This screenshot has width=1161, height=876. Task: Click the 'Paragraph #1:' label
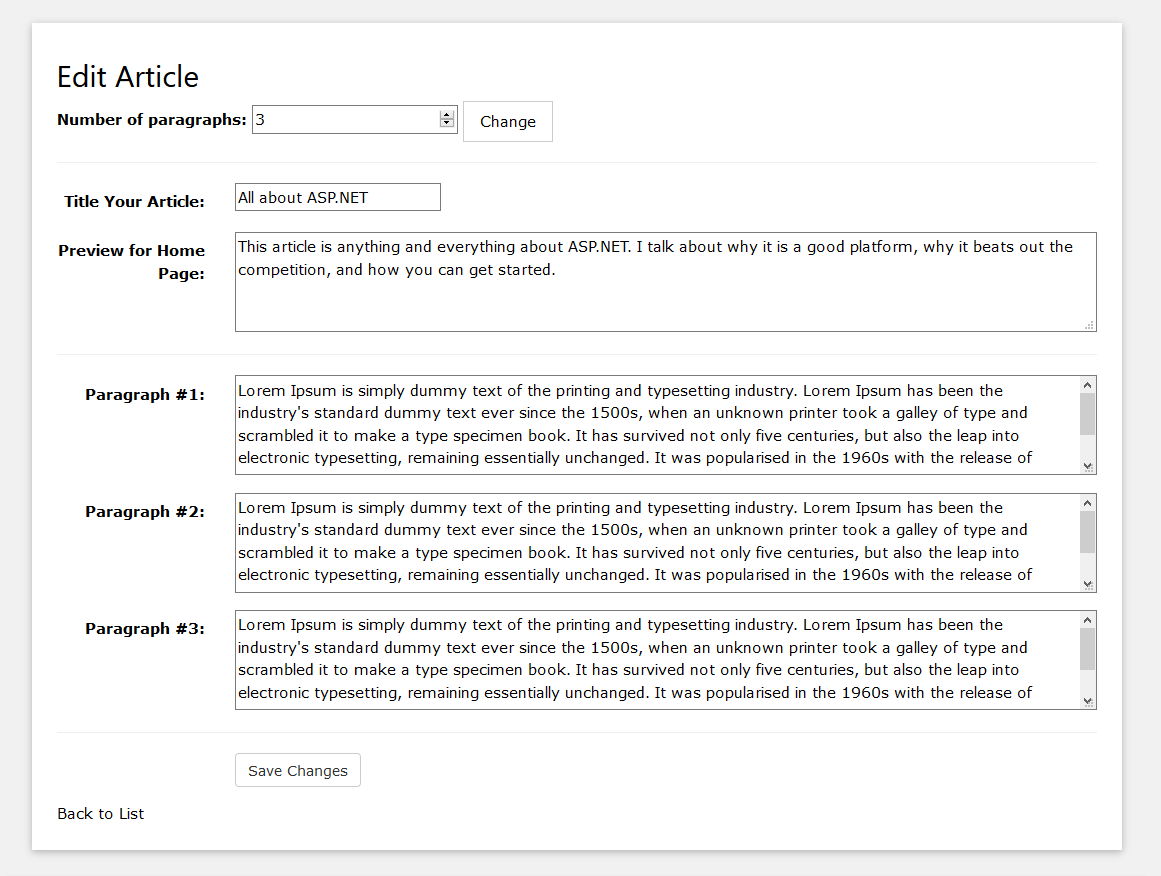[145, 395]
